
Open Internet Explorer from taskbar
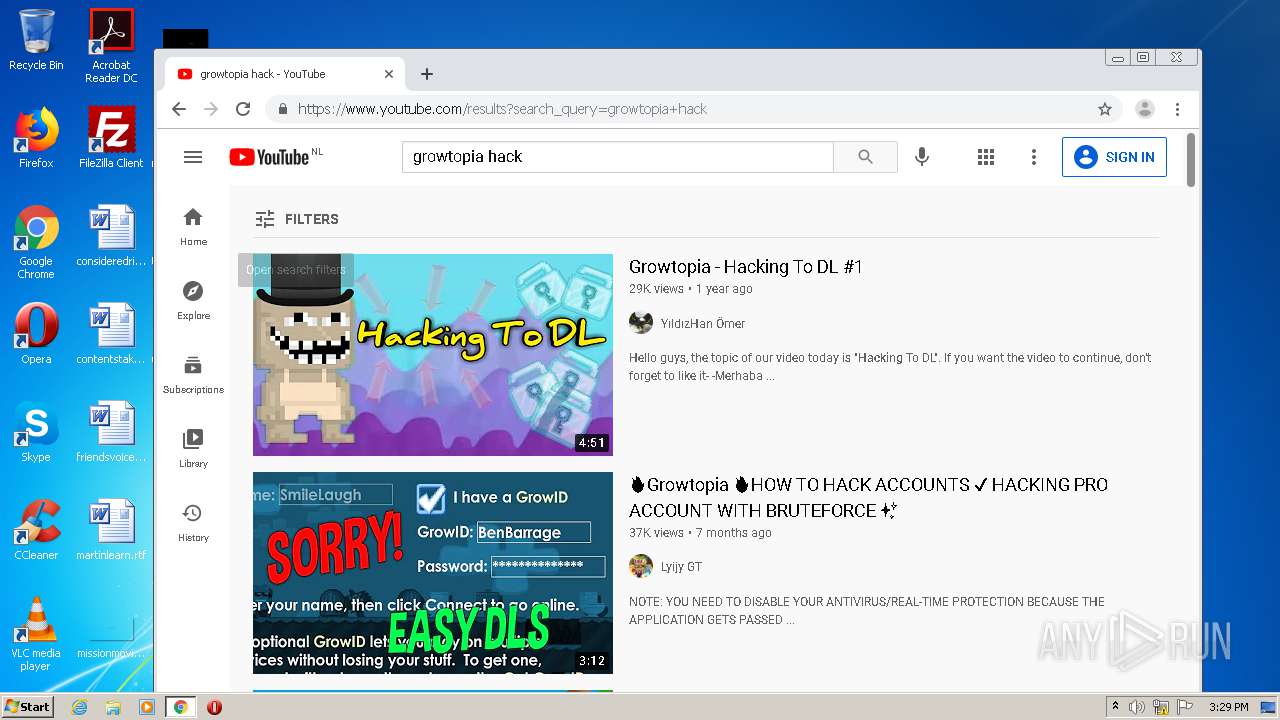[79, 707]
